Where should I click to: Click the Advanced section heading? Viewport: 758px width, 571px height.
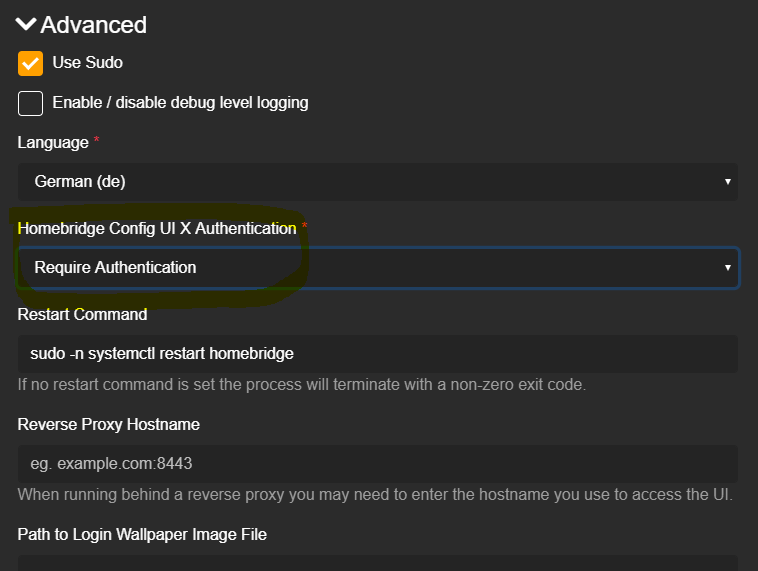coord(93,24)
